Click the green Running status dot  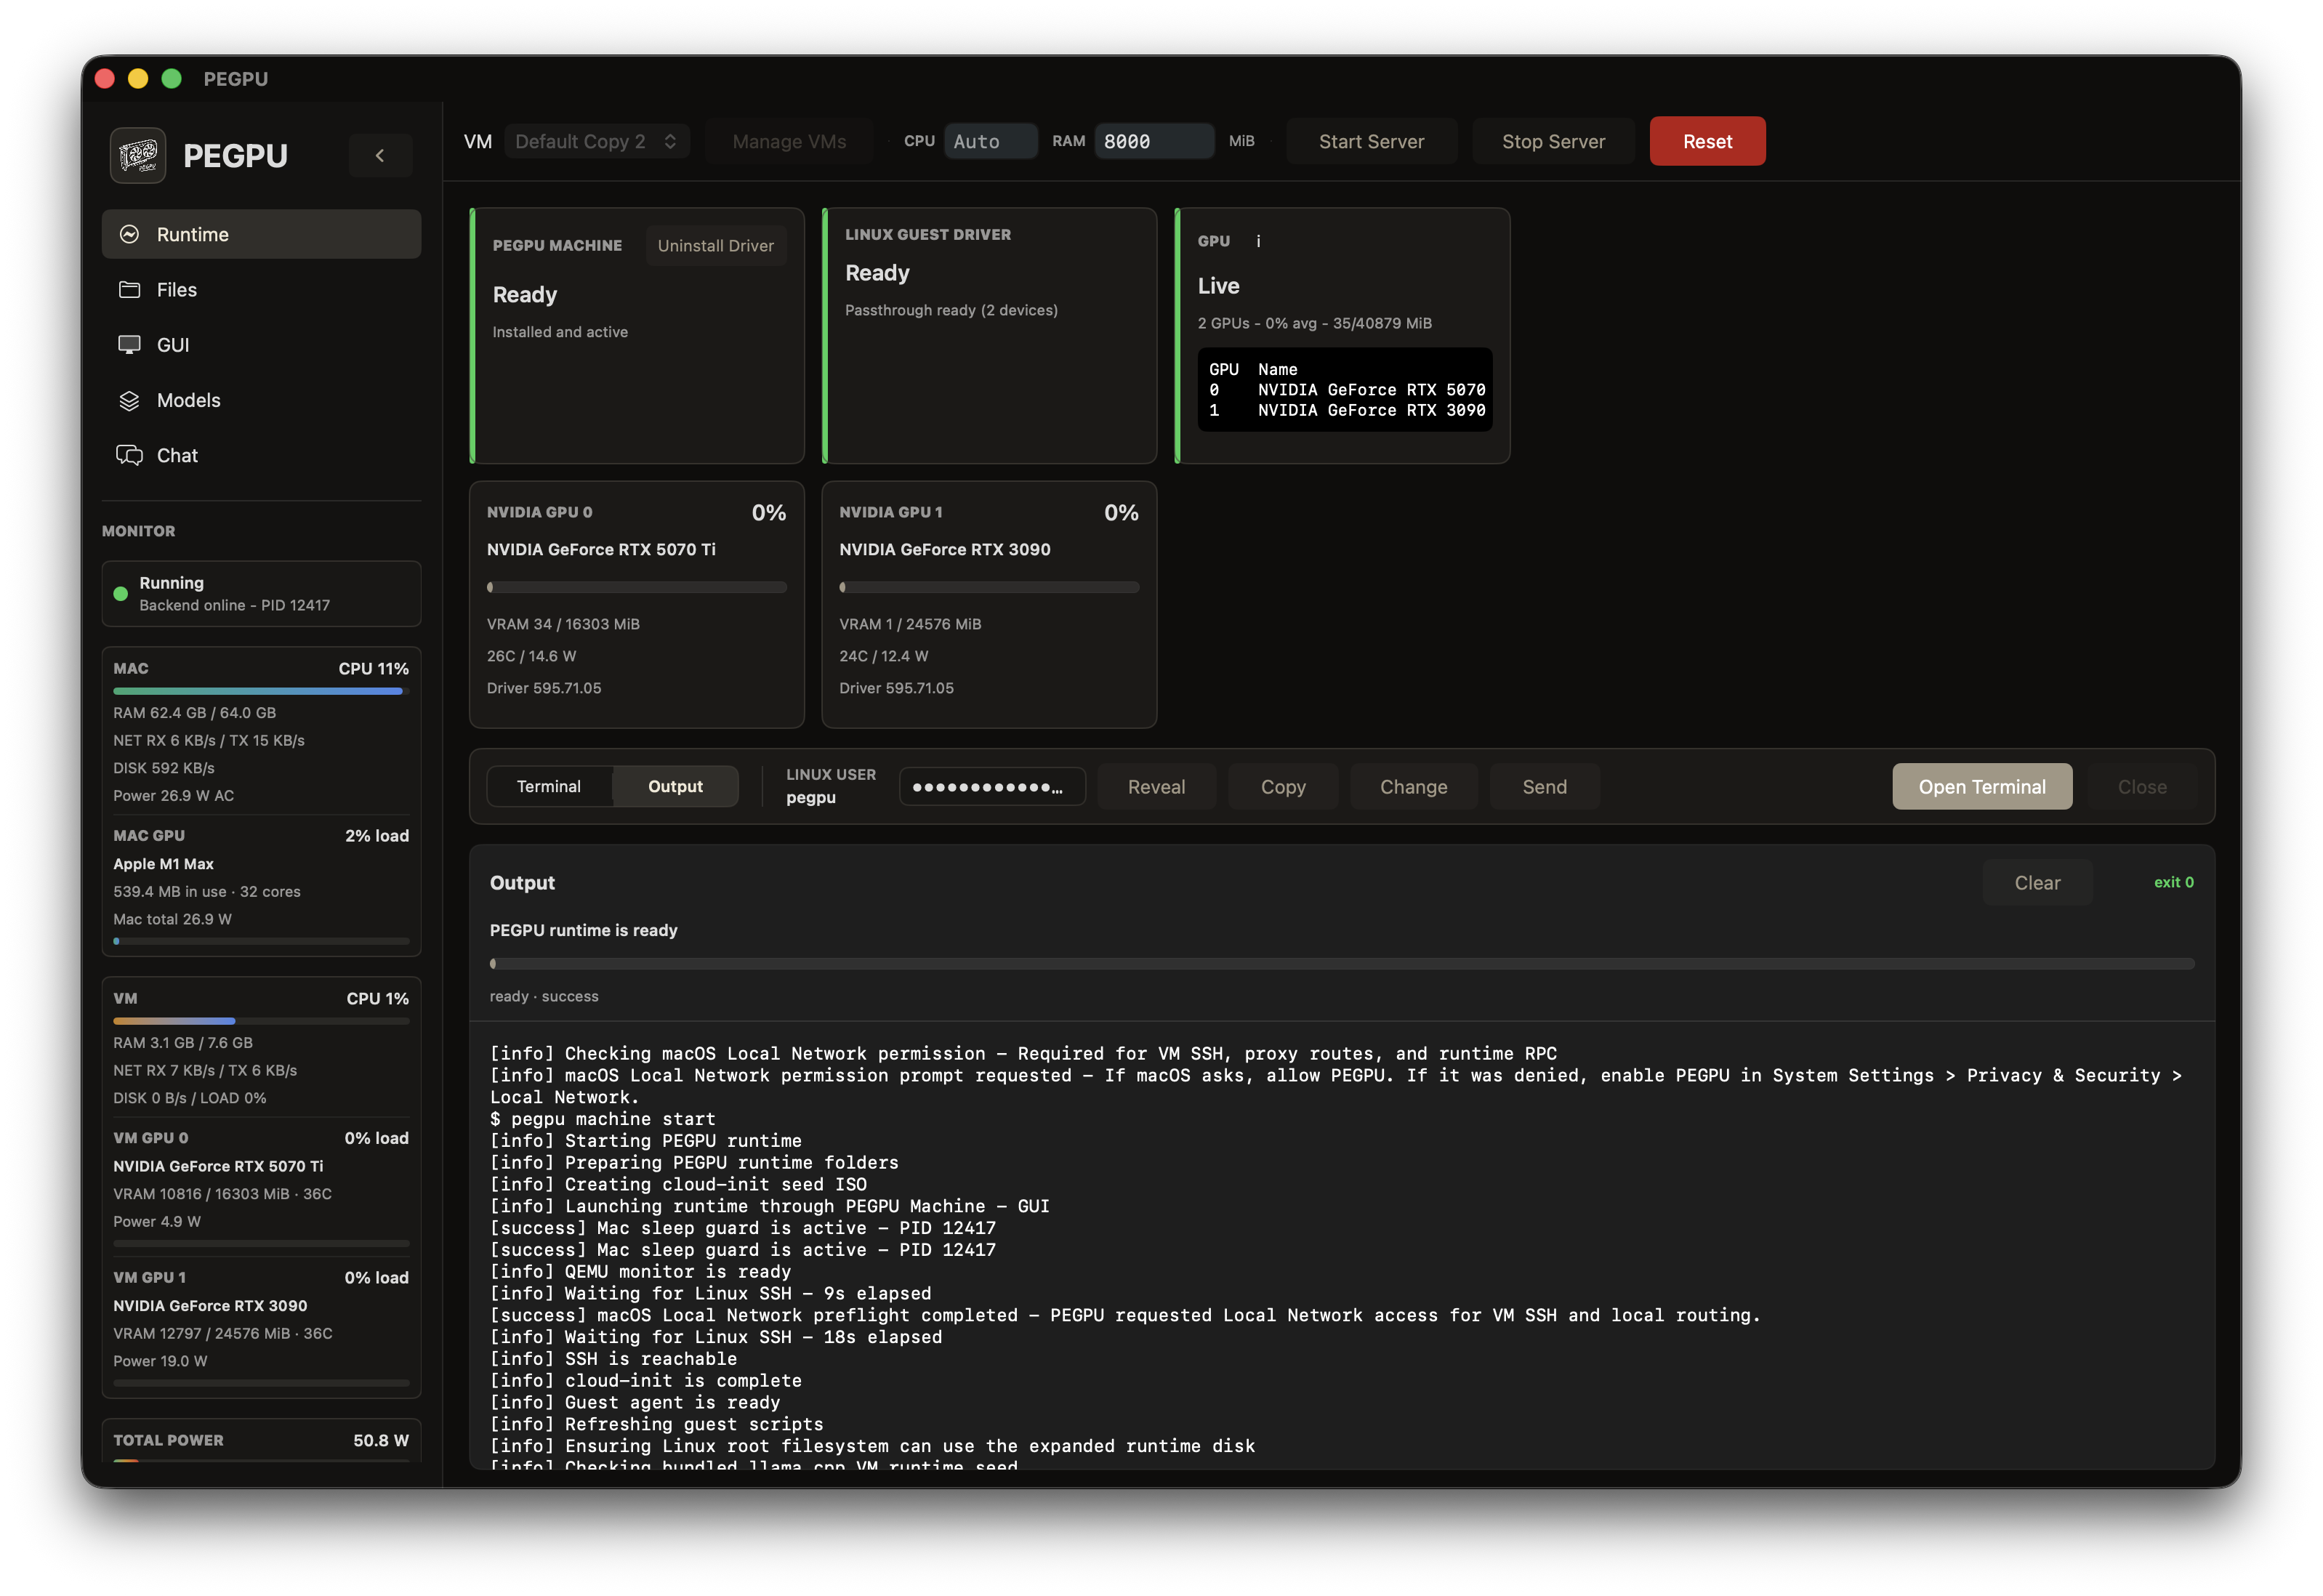coord(121,594)
